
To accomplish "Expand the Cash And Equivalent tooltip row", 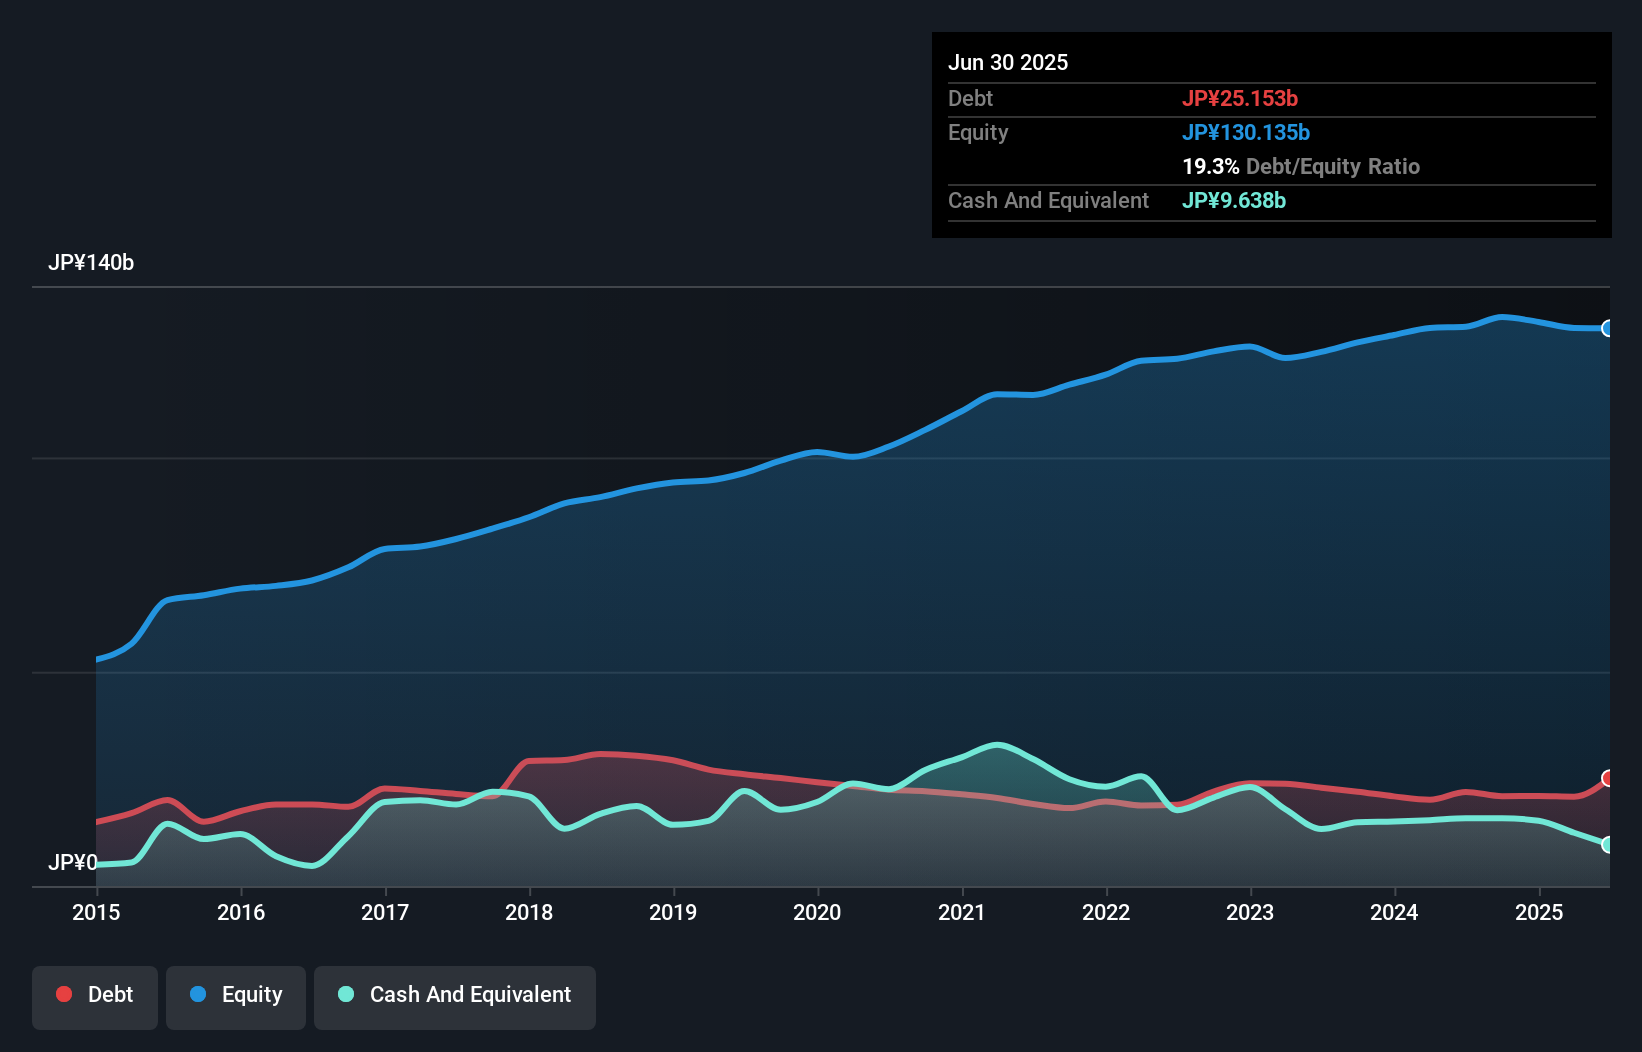I will pos(1047,200).
